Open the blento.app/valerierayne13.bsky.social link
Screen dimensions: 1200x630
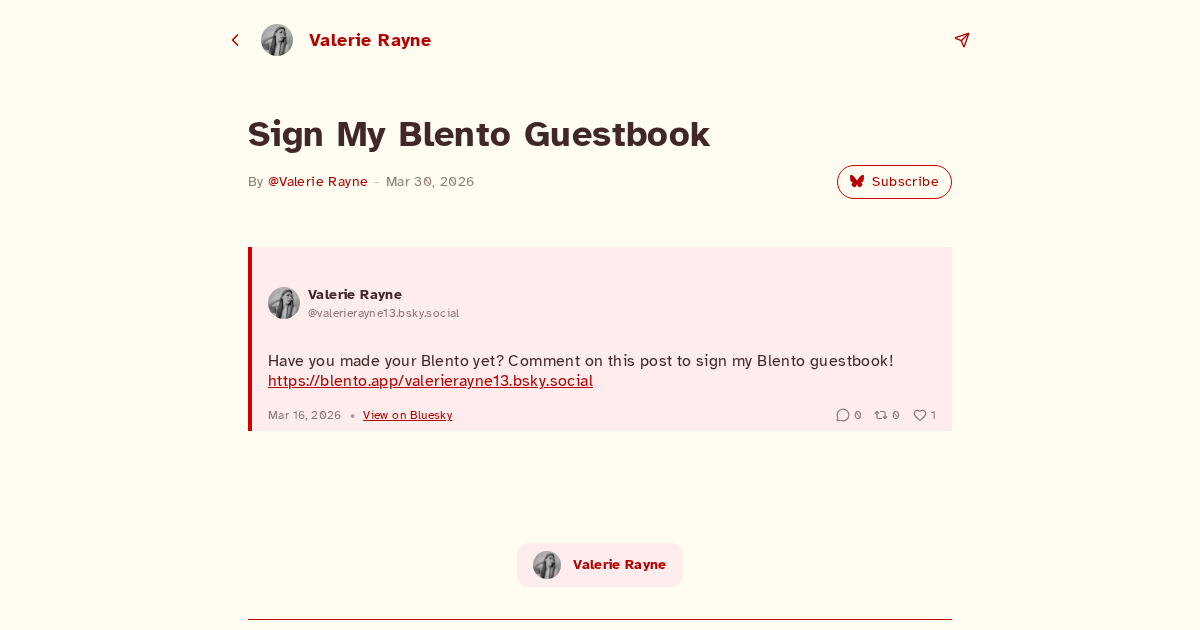coord(430,381)
